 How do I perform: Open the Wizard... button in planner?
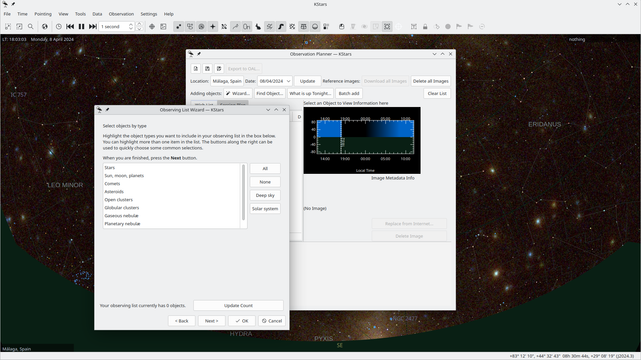pyautogui.click(x=238, y=94)
